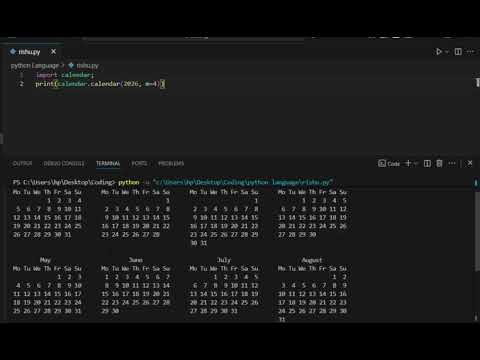
Task: Click the May heading in terminal output
Action: pyautogui.click(x=45, y=260)
